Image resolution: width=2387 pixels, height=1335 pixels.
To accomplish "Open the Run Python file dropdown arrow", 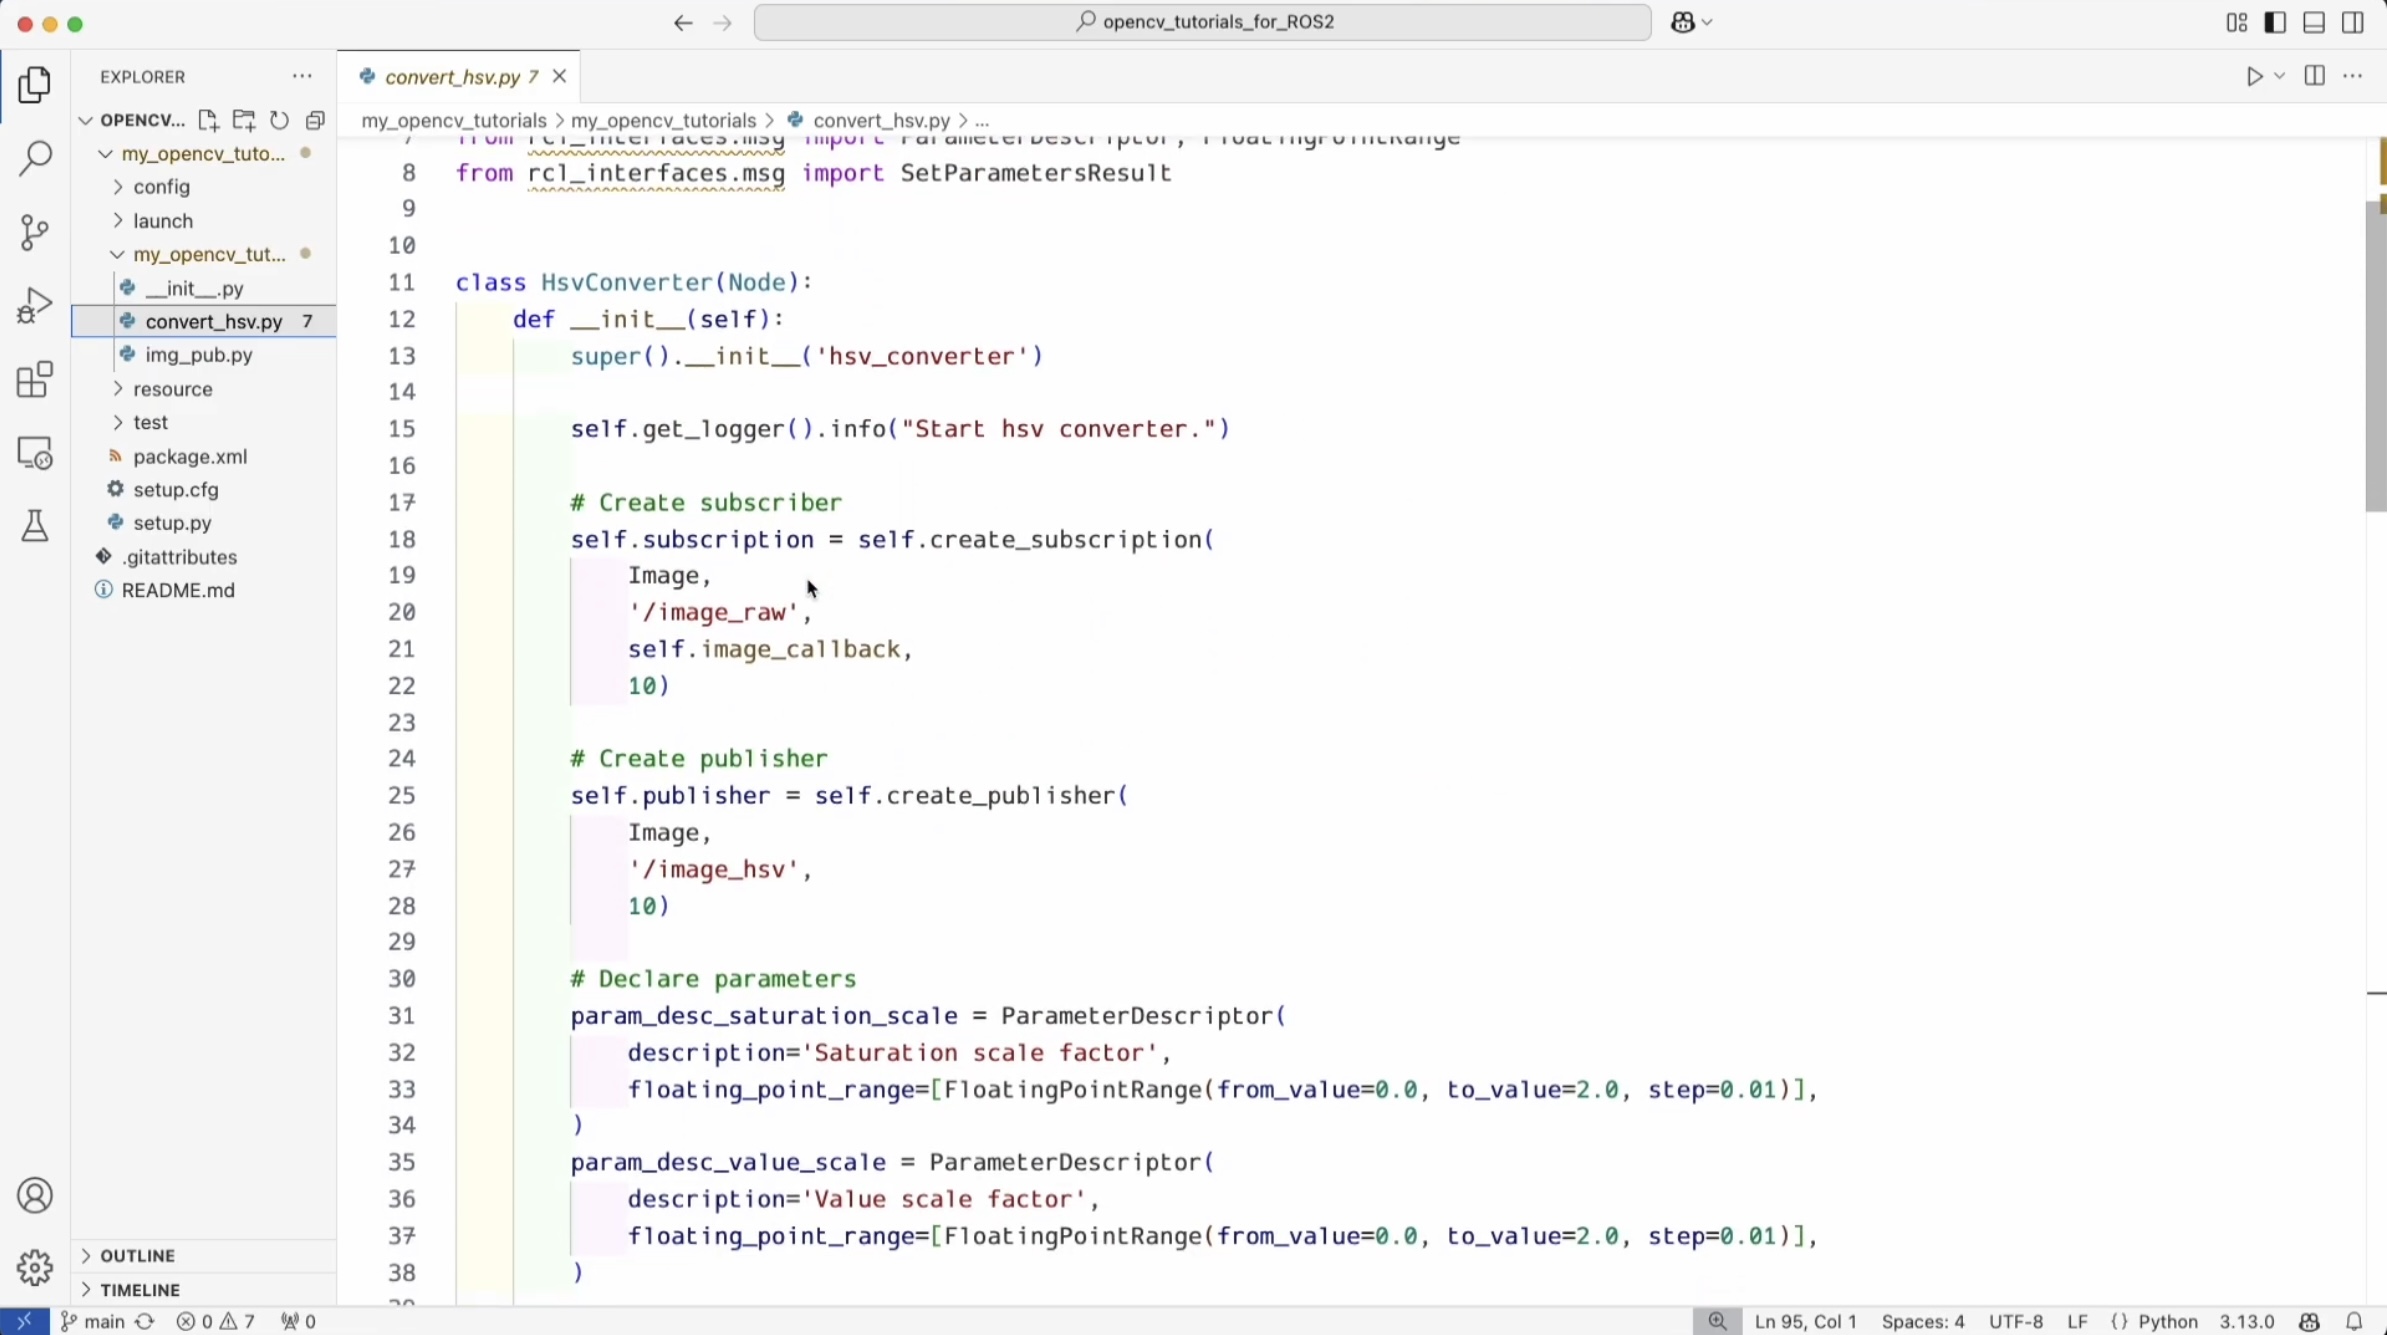I will pos(2280,76).
